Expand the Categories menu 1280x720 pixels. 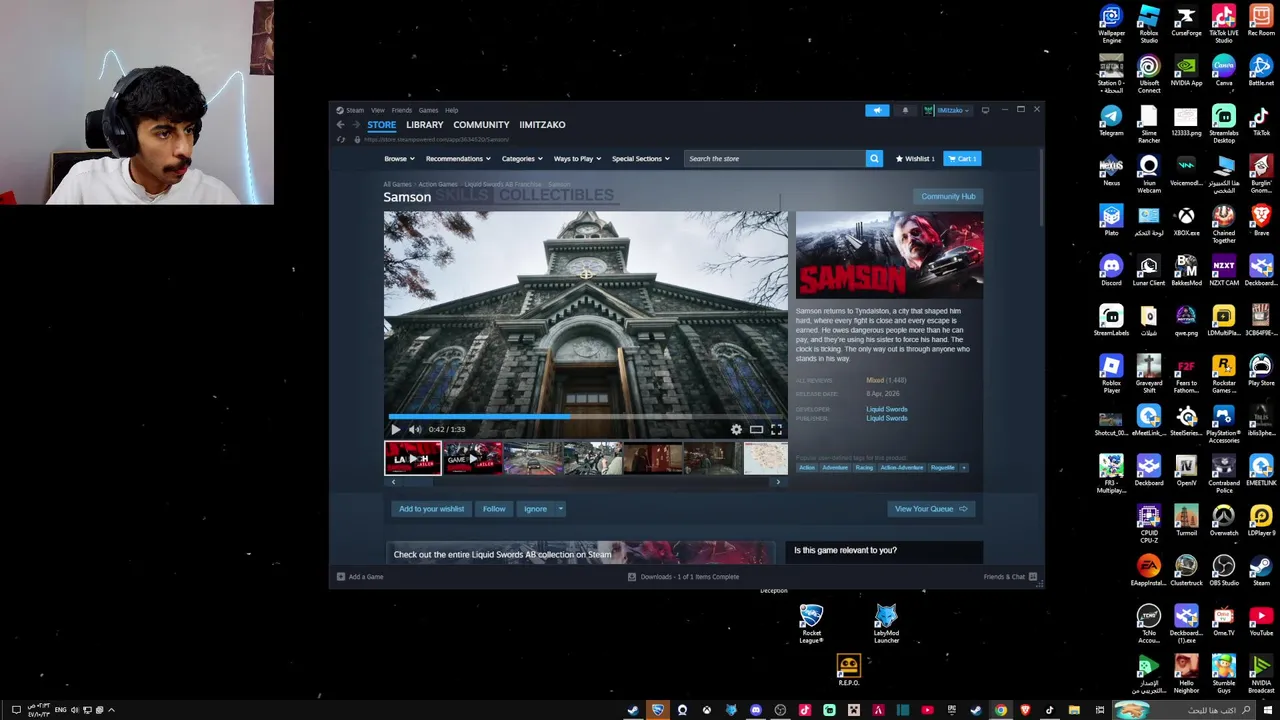(x=522, y=158)
